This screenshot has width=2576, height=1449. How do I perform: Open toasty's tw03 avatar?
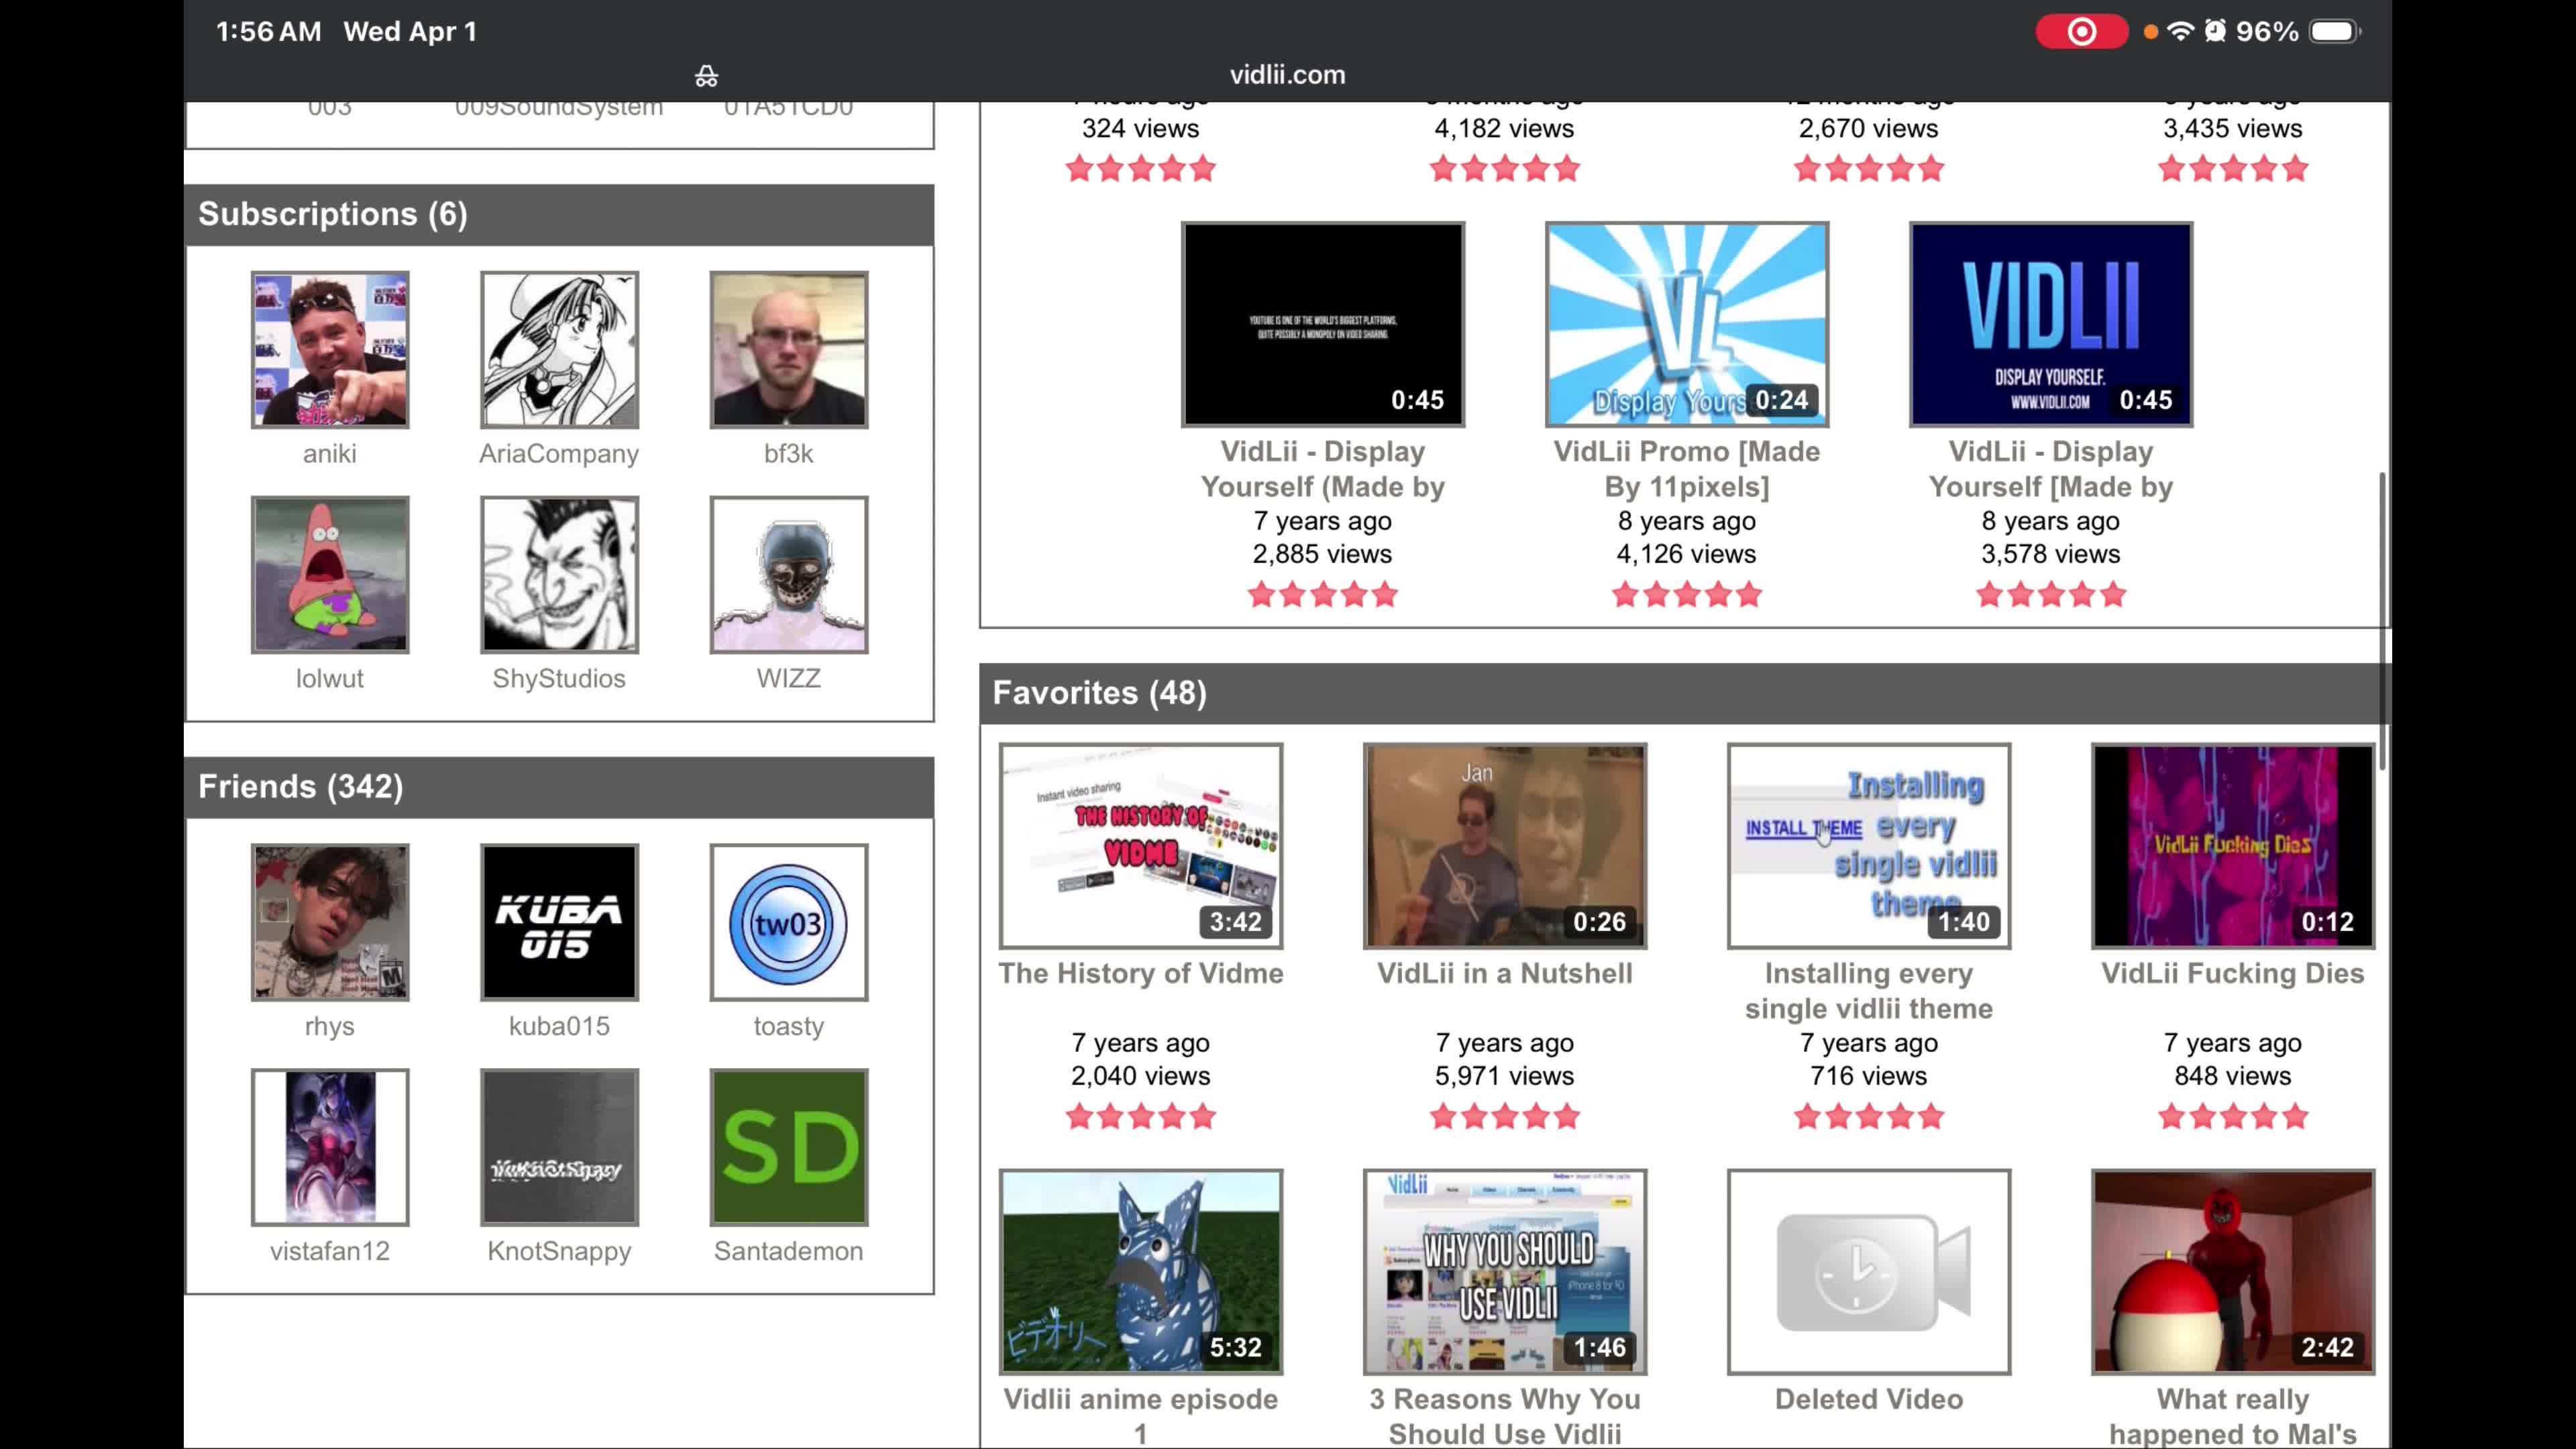tap(788, 922)
